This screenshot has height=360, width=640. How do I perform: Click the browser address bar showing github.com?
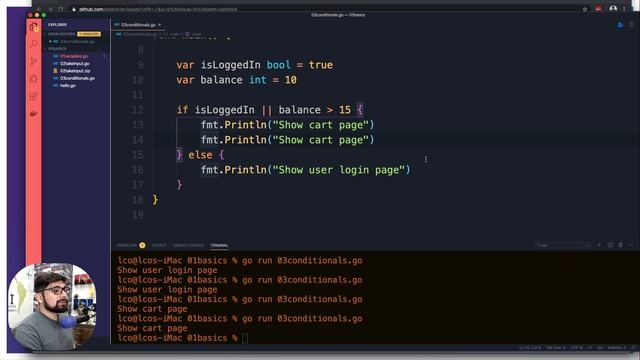tap(158, 9)
